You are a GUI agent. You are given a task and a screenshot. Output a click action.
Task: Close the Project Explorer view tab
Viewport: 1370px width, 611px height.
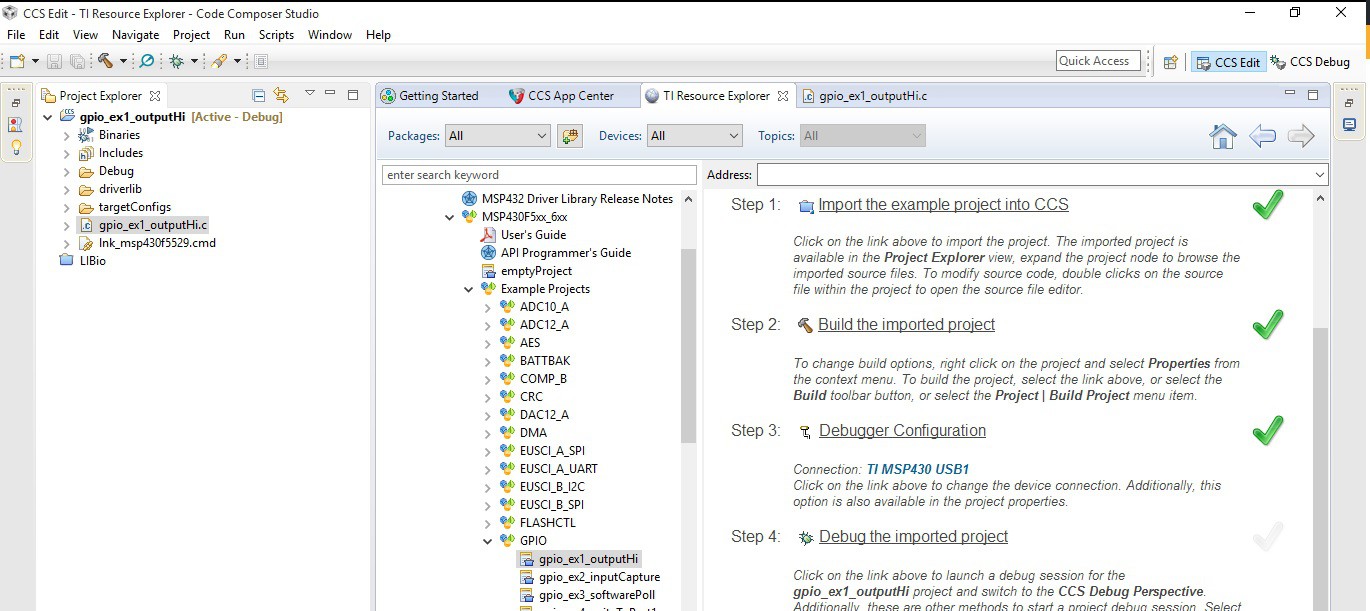pyautogui.click(x=155, y=96)
